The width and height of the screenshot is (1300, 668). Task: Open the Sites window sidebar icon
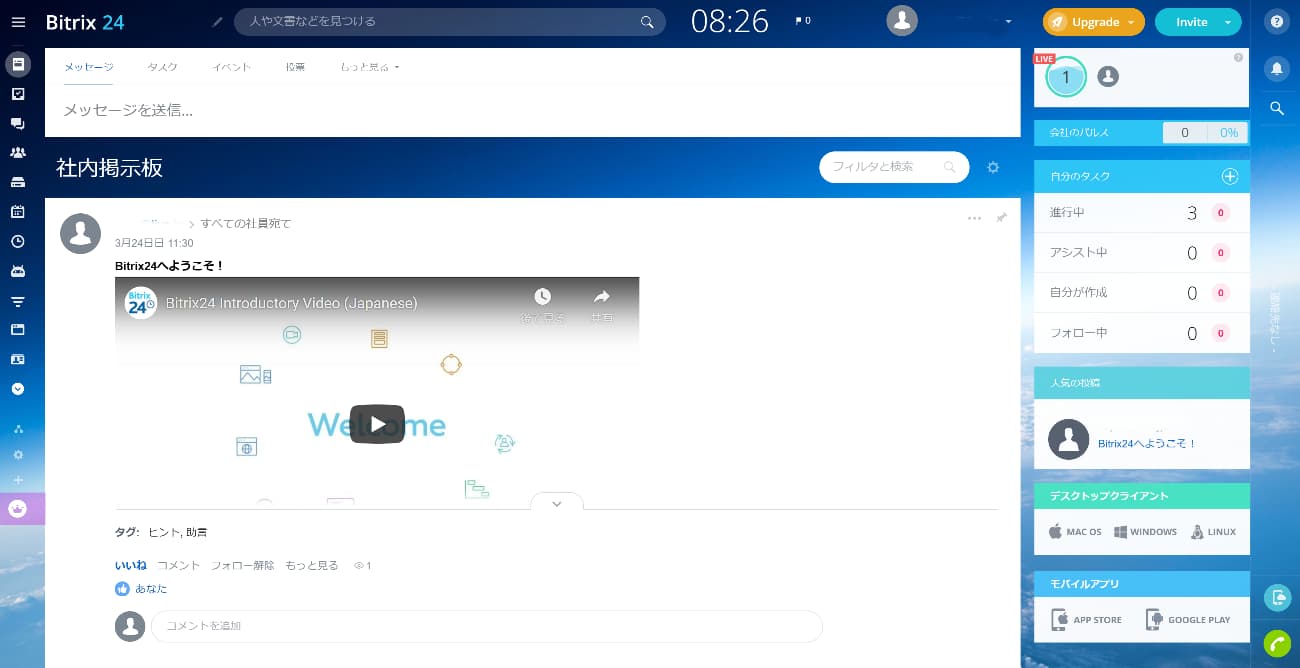point(18,329)
